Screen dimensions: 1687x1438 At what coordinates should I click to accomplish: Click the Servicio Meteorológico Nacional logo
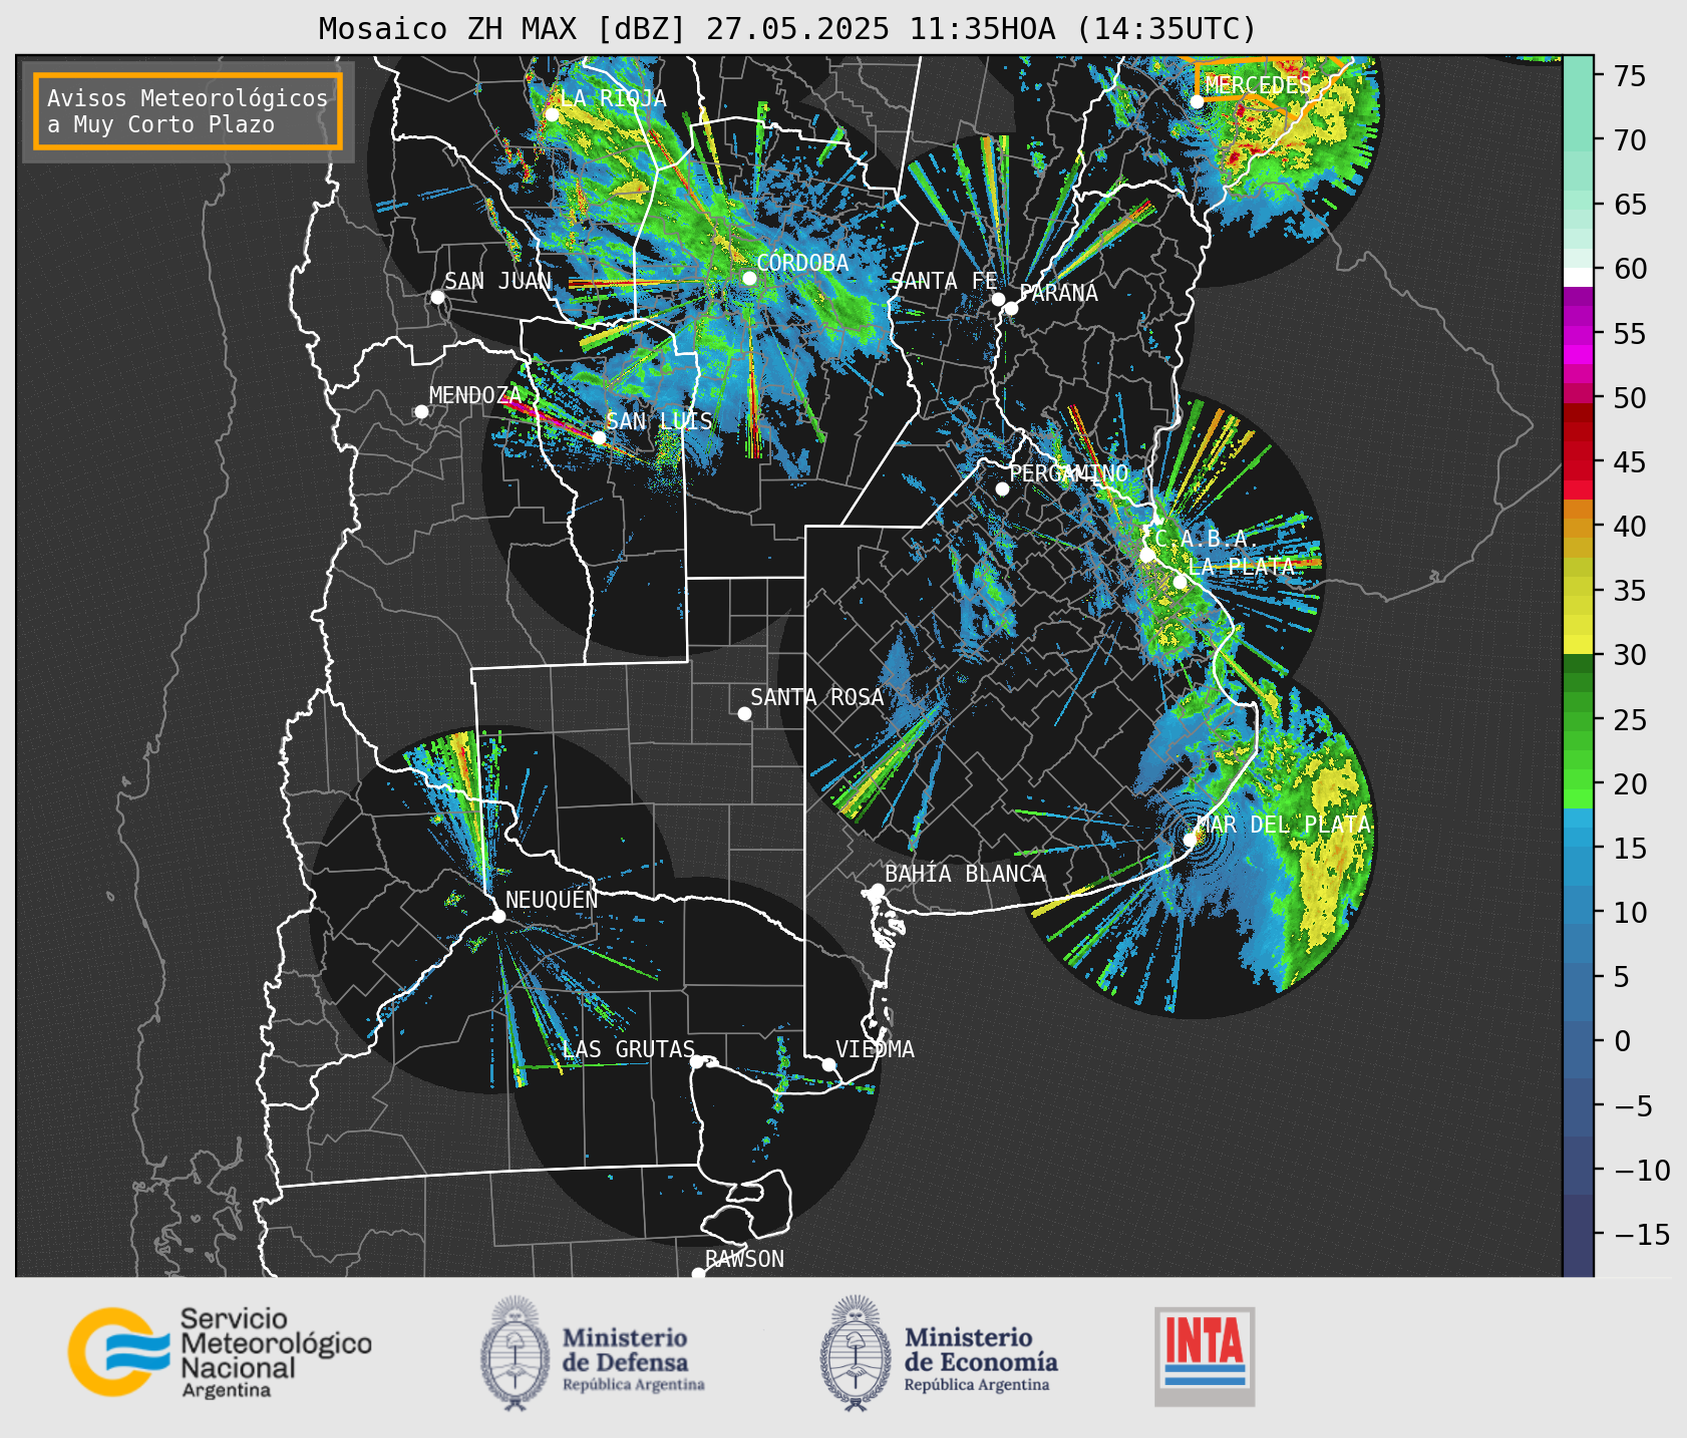pos(219,1352)
